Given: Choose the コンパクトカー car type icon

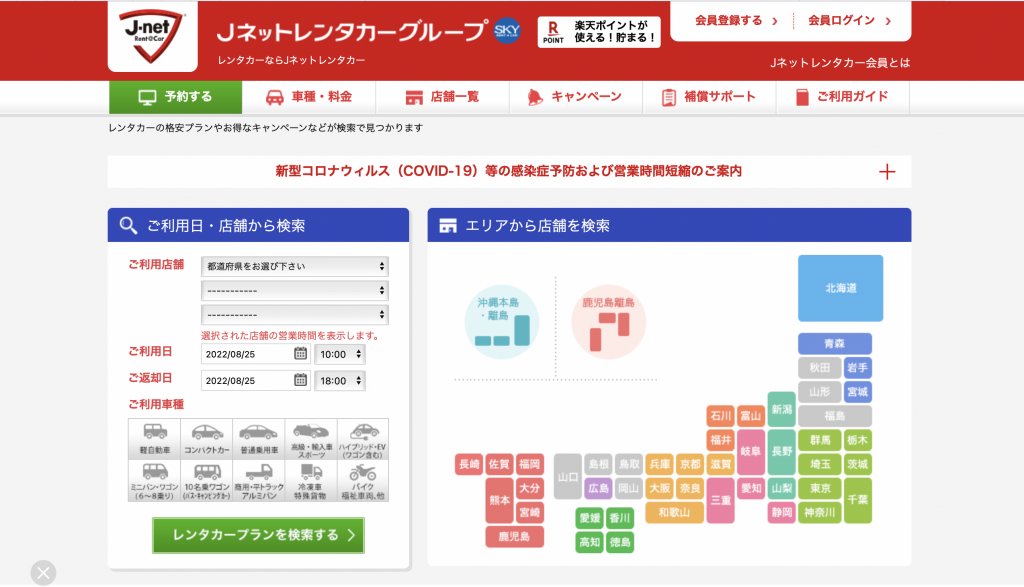Looking at the screenshot, I should click(x=206, y=439).
